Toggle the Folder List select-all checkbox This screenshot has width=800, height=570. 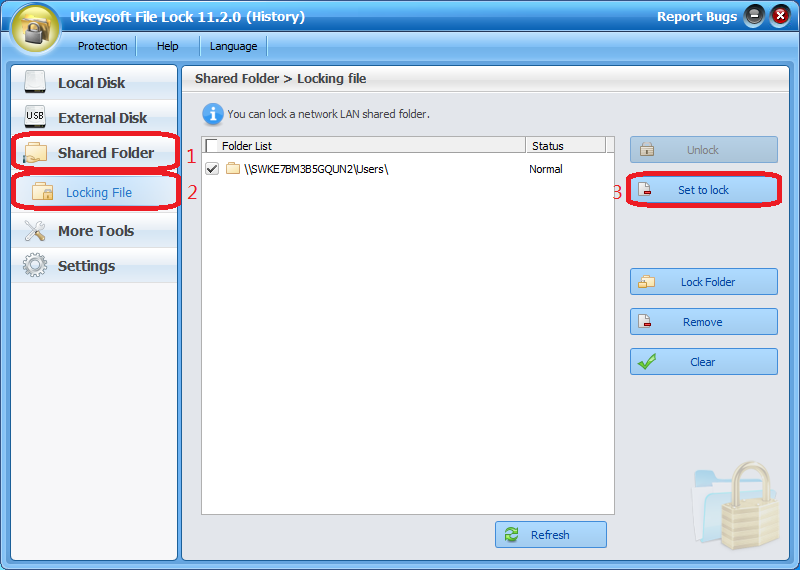[x=211, y=145]
